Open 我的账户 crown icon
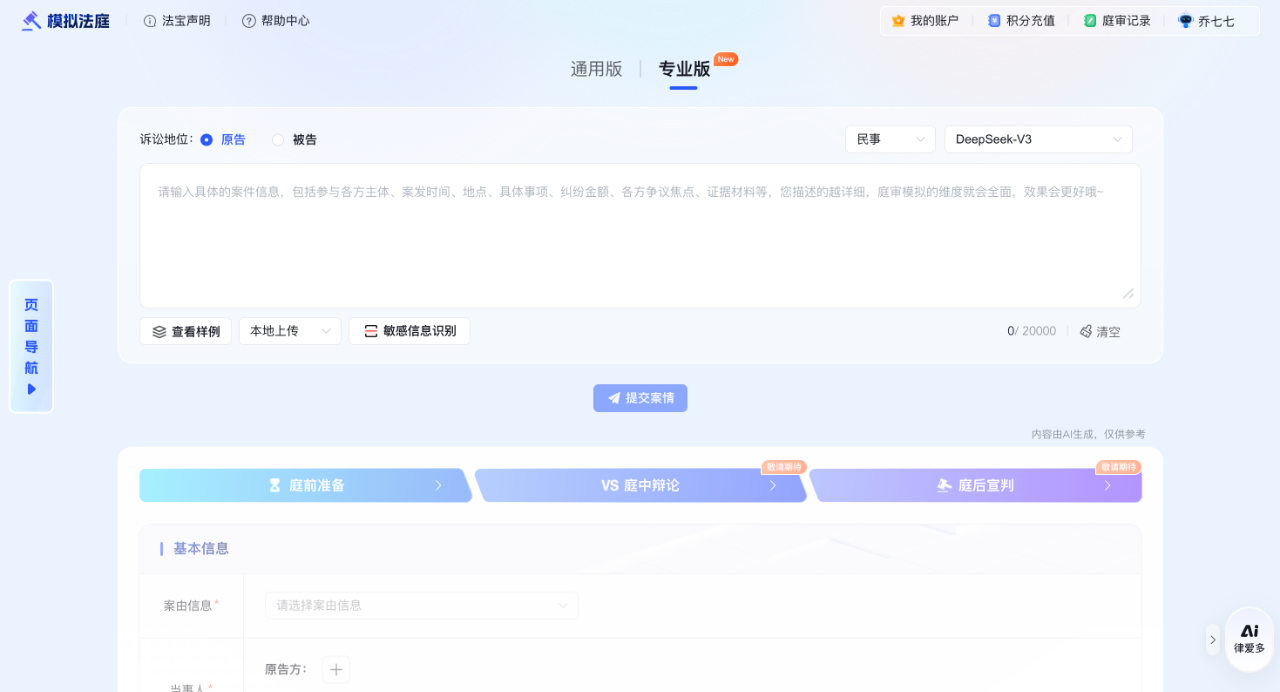The image size is (1280, 692). click(898, 20)
